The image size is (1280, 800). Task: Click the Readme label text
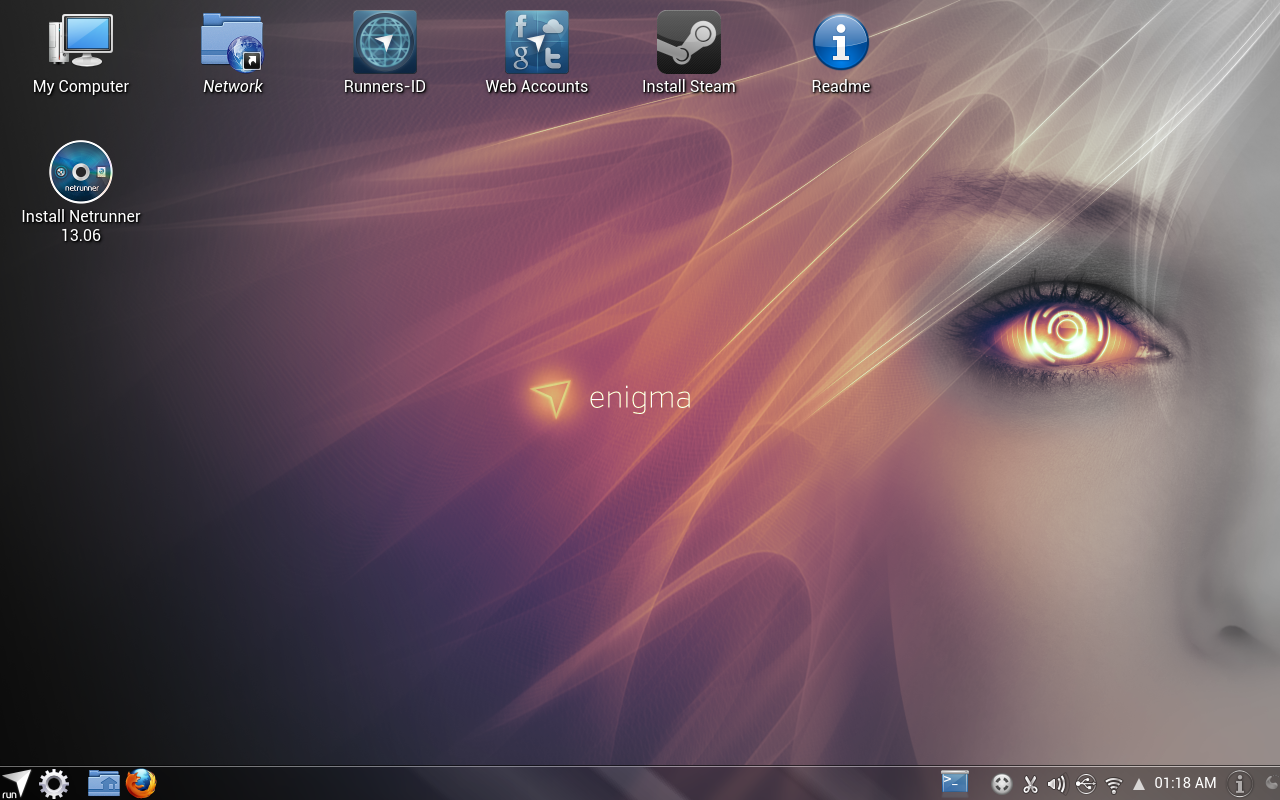pos(841,87)
